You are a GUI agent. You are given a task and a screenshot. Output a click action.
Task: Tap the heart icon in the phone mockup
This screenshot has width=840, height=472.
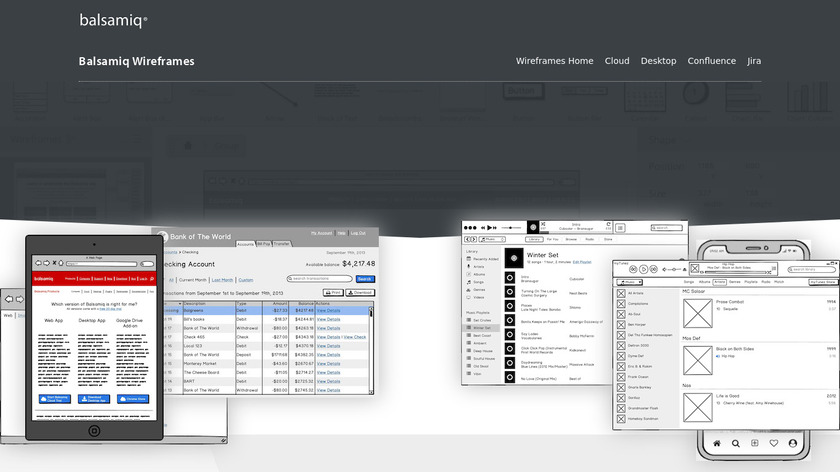click(x=774, y=443)
